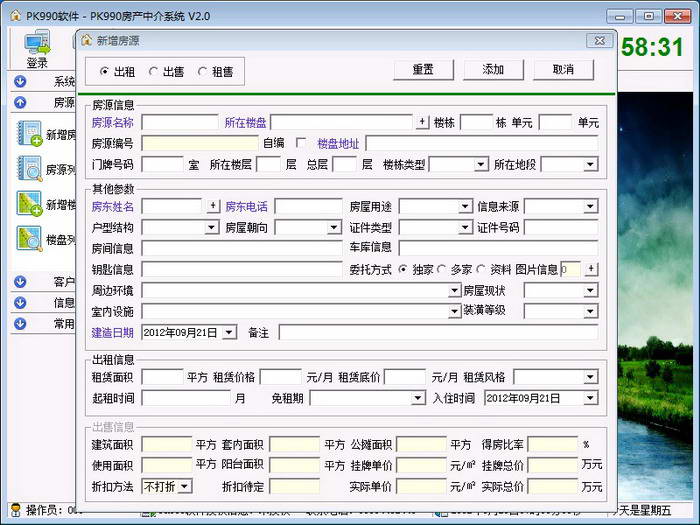The width and height of the screenshot is (700, 525).
Task: Select the 出租 radio button
Action: 104,71
